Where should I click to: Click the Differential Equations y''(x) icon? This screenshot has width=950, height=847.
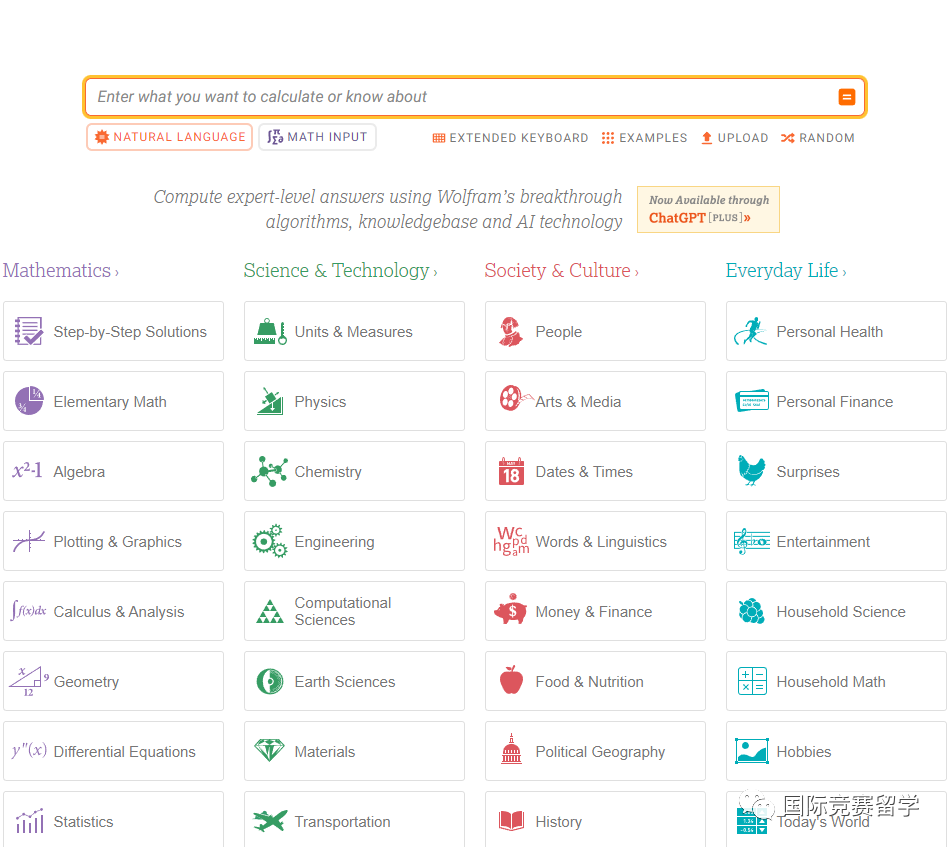pyautogui.click(x=29, y=751)
